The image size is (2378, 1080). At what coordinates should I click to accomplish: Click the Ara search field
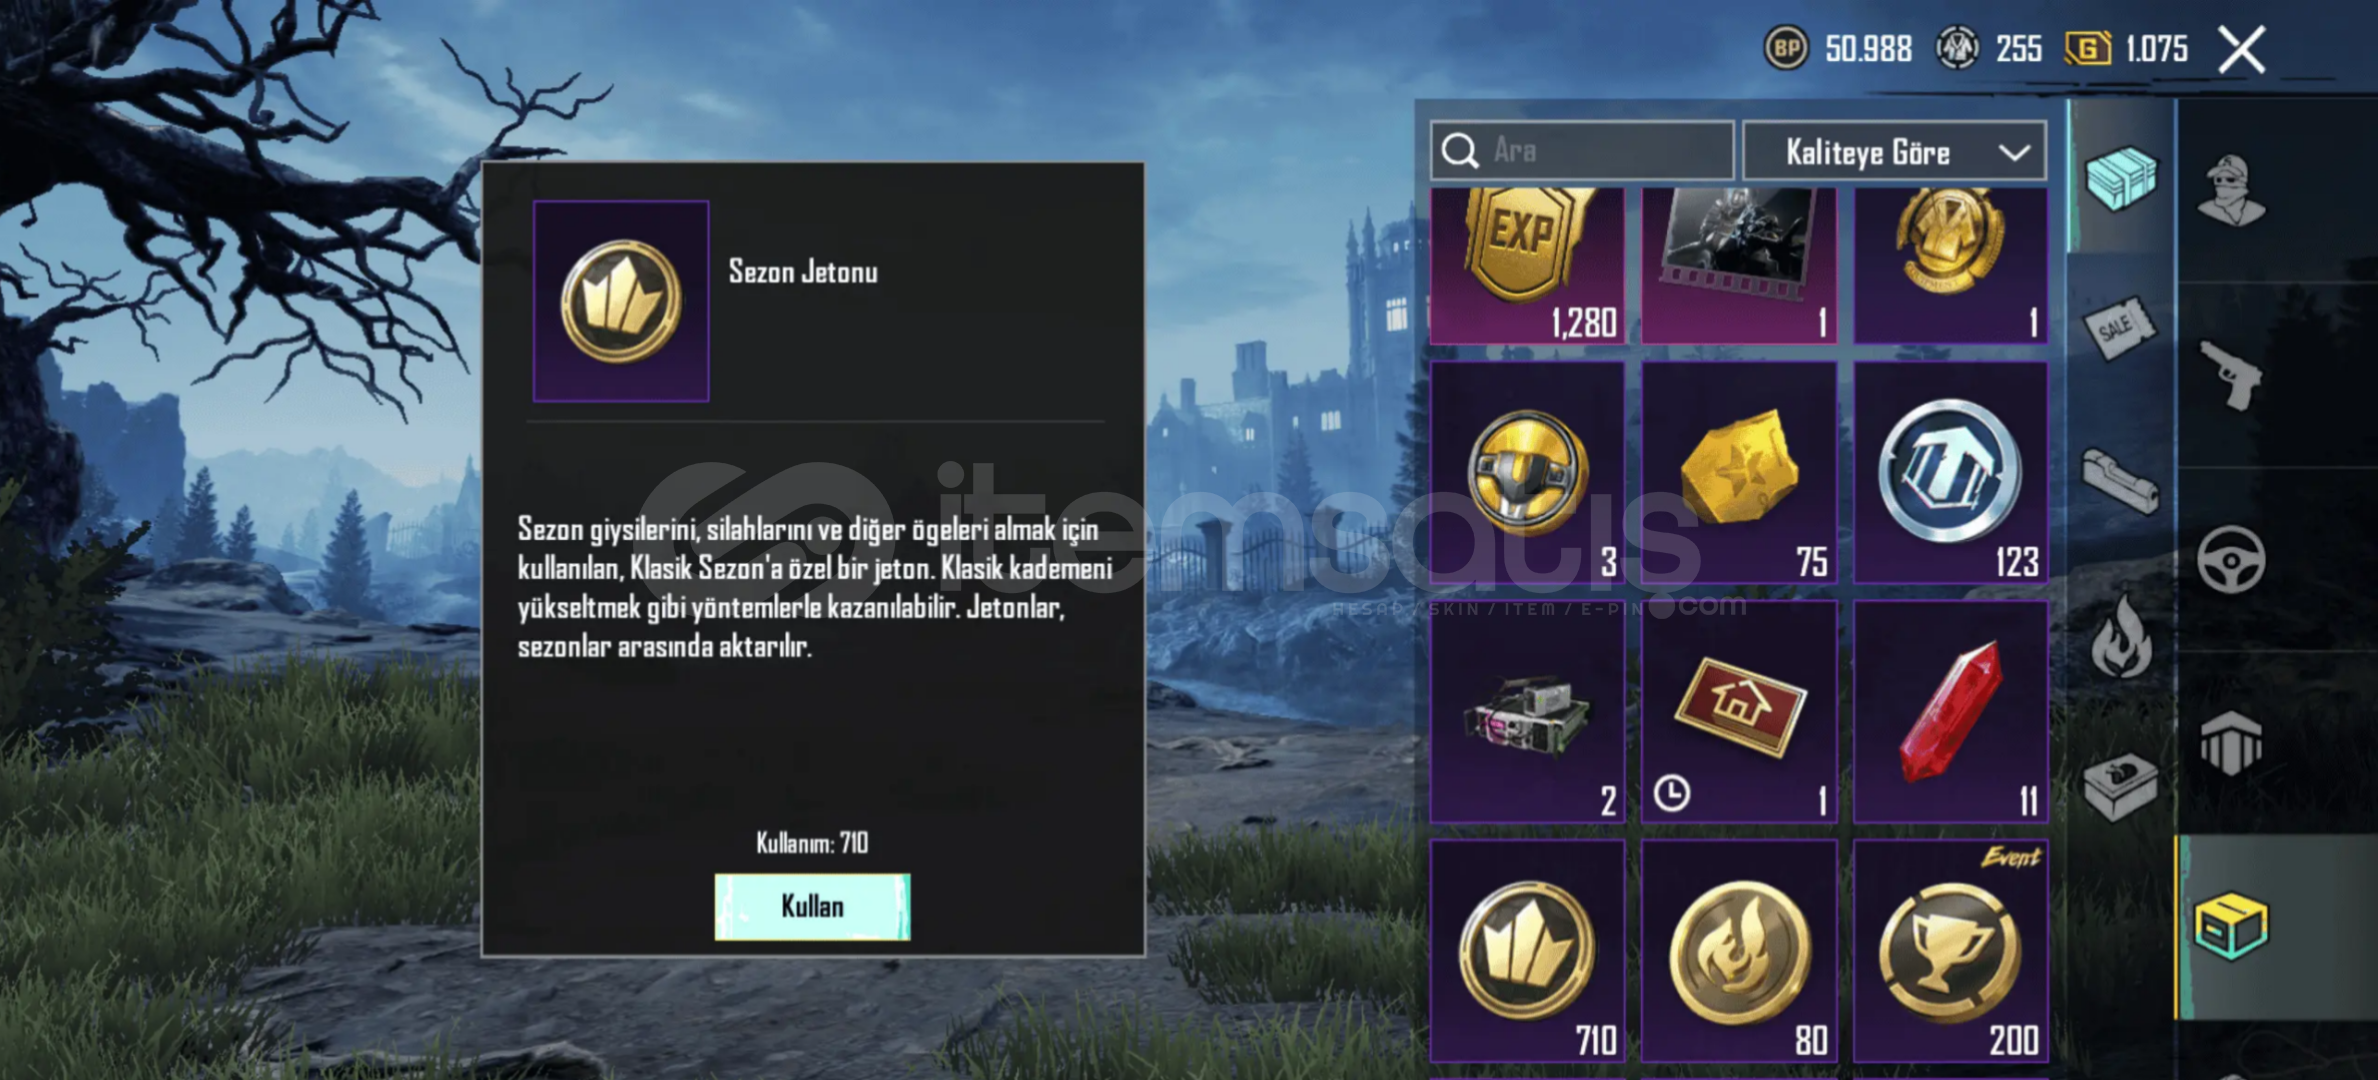click(x=1582, y=151)
